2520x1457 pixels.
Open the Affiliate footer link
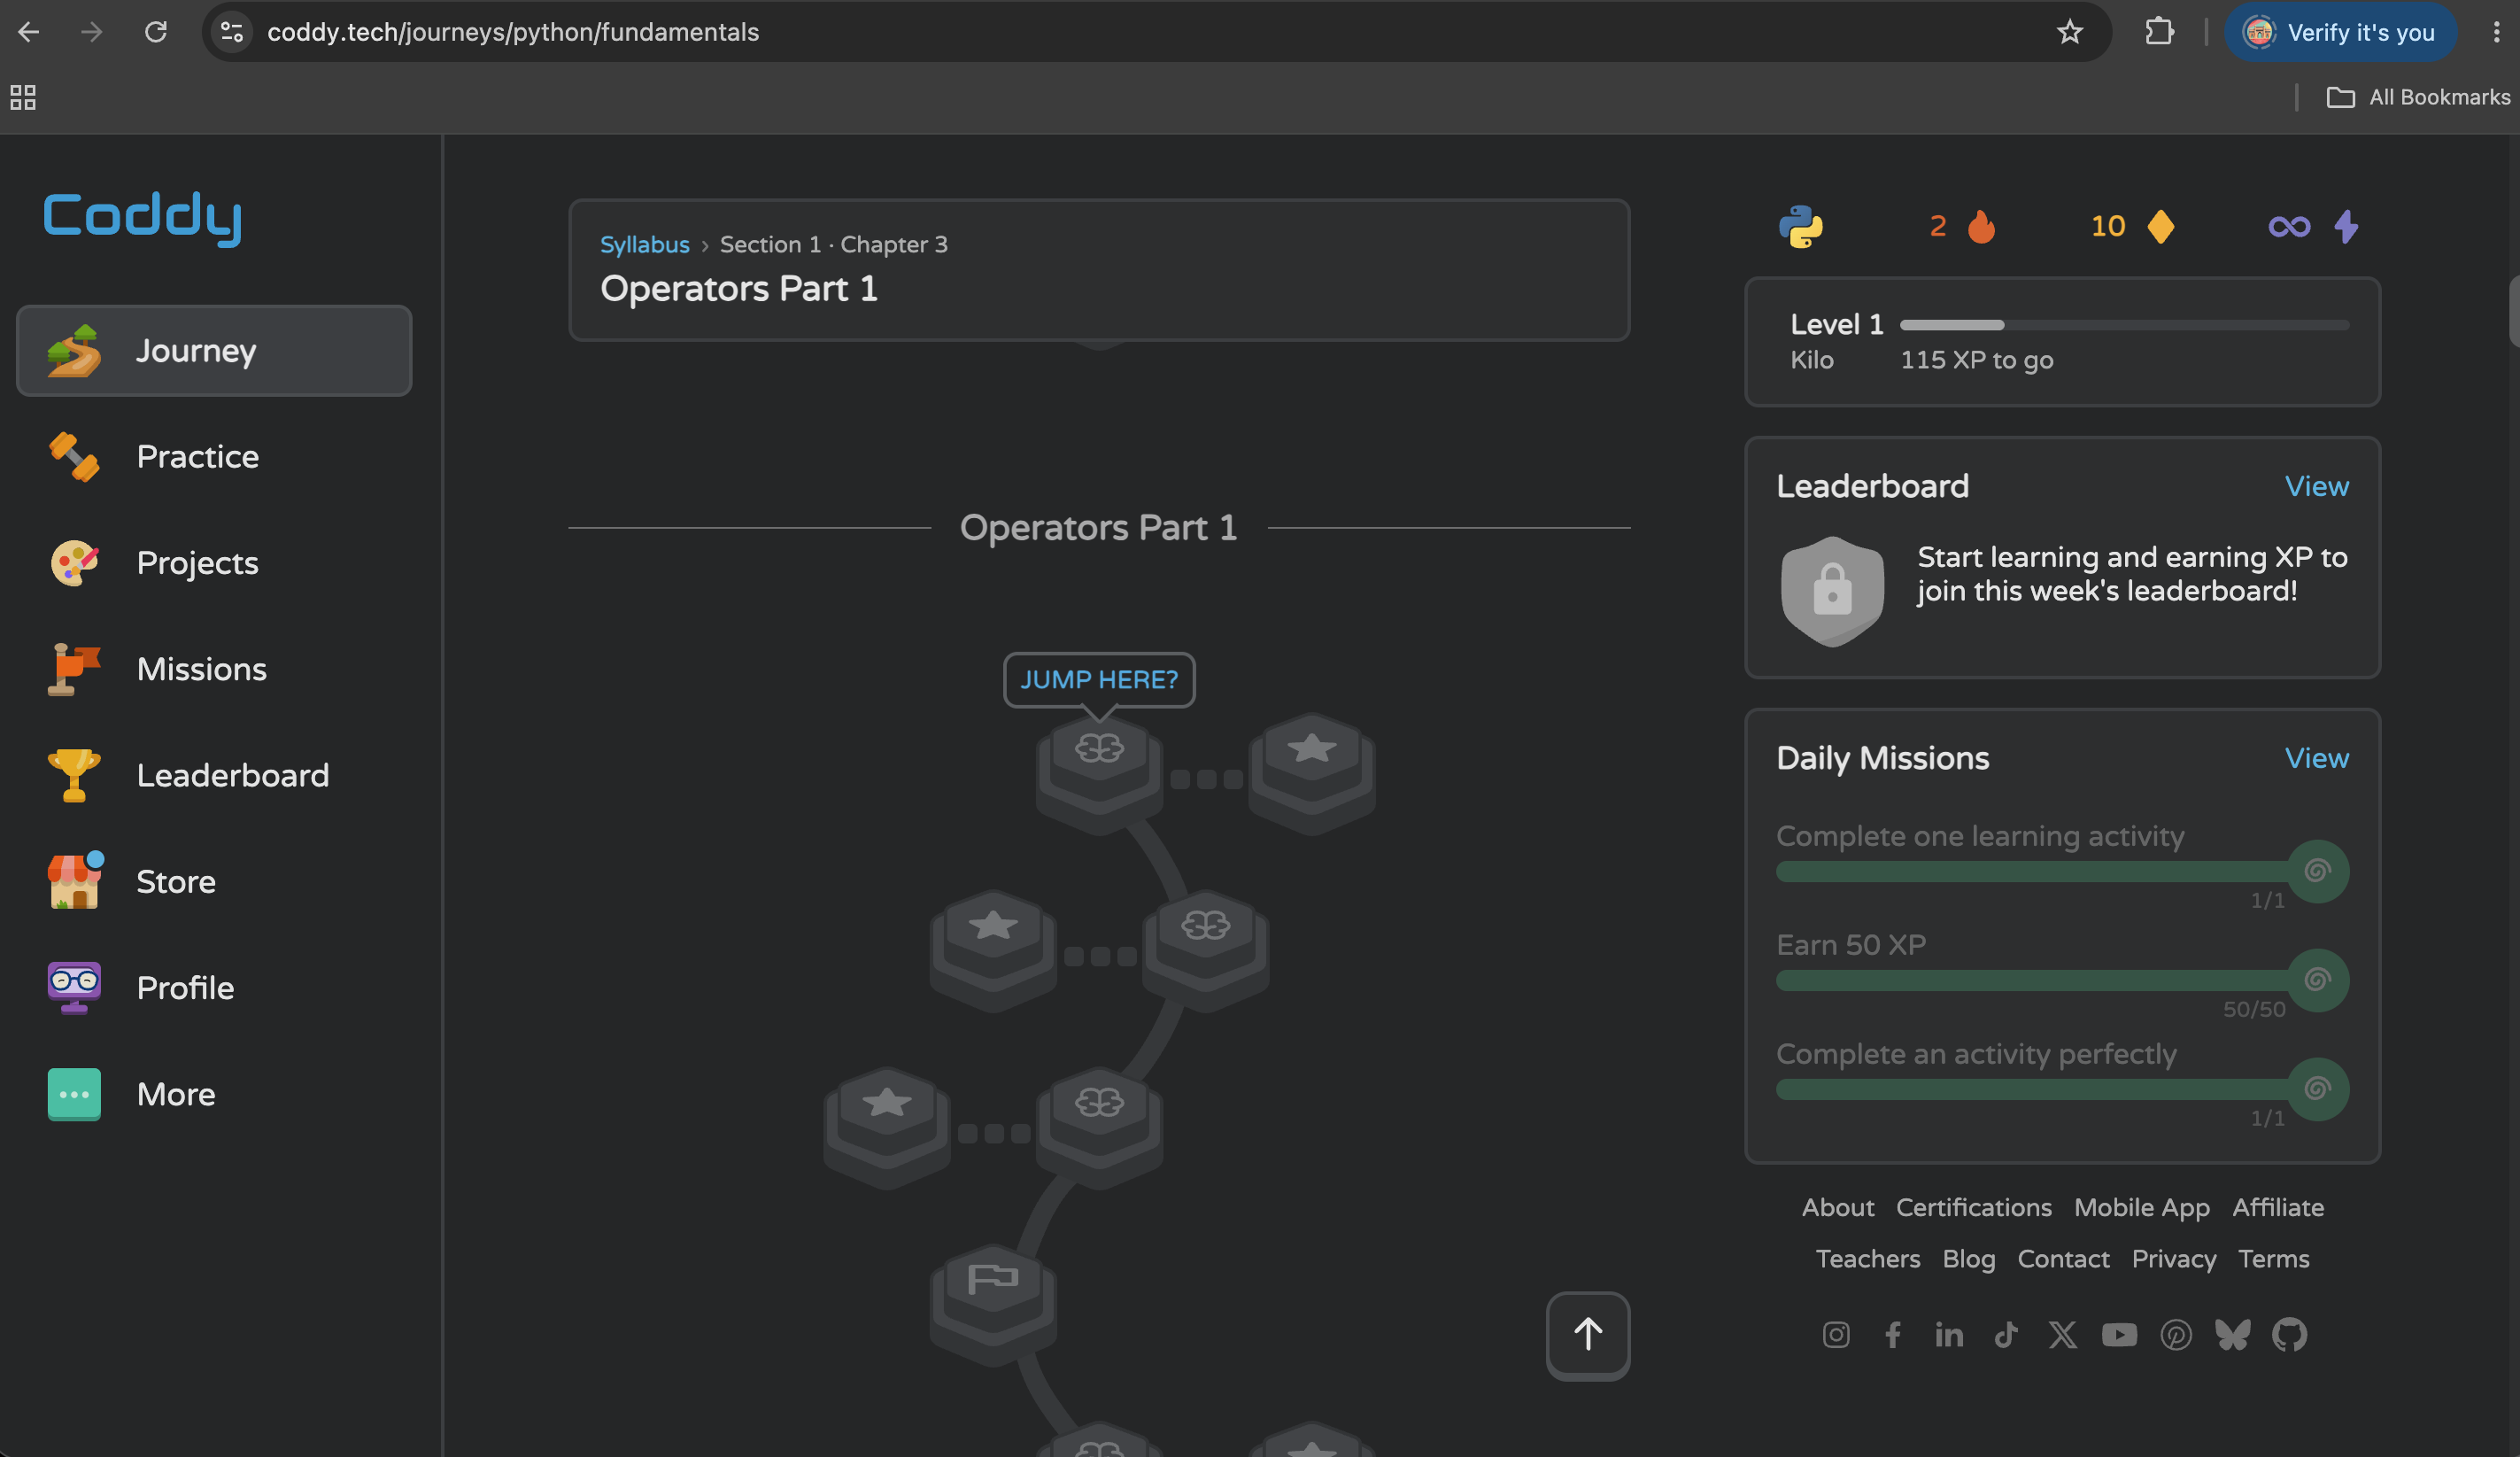(x=2277, y=1207)
